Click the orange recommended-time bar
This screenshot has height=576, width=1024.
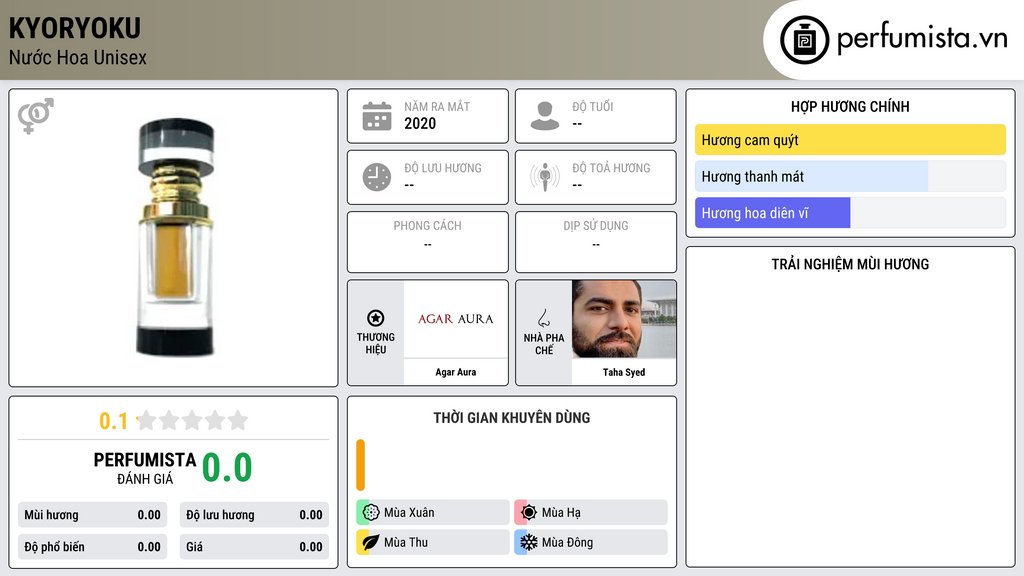(x=360, y=465)
